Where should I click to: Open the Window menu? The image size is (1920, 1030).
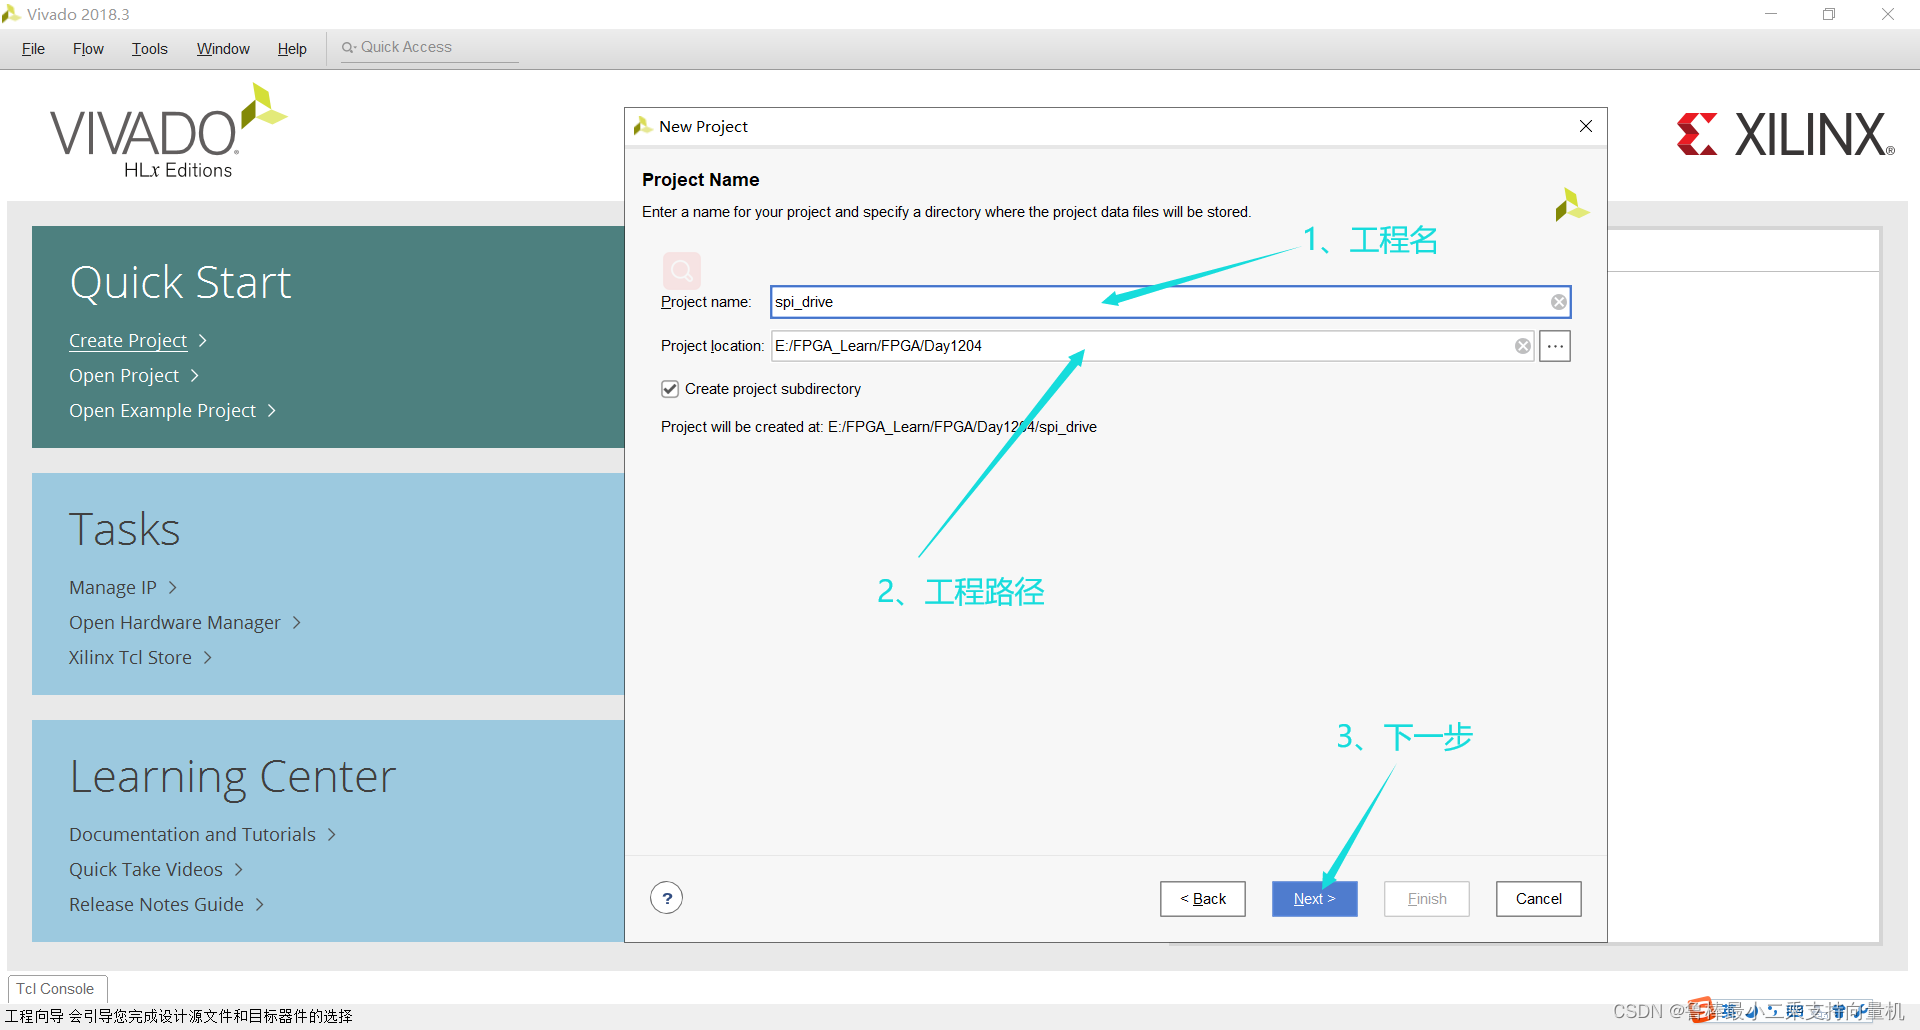click(223, 49)
